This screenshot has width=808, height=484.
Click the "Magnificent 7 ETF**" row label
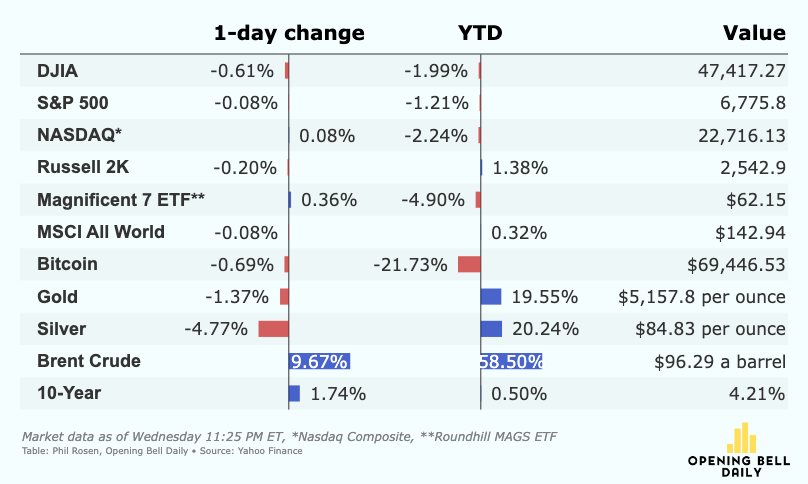tap(121, 199)
